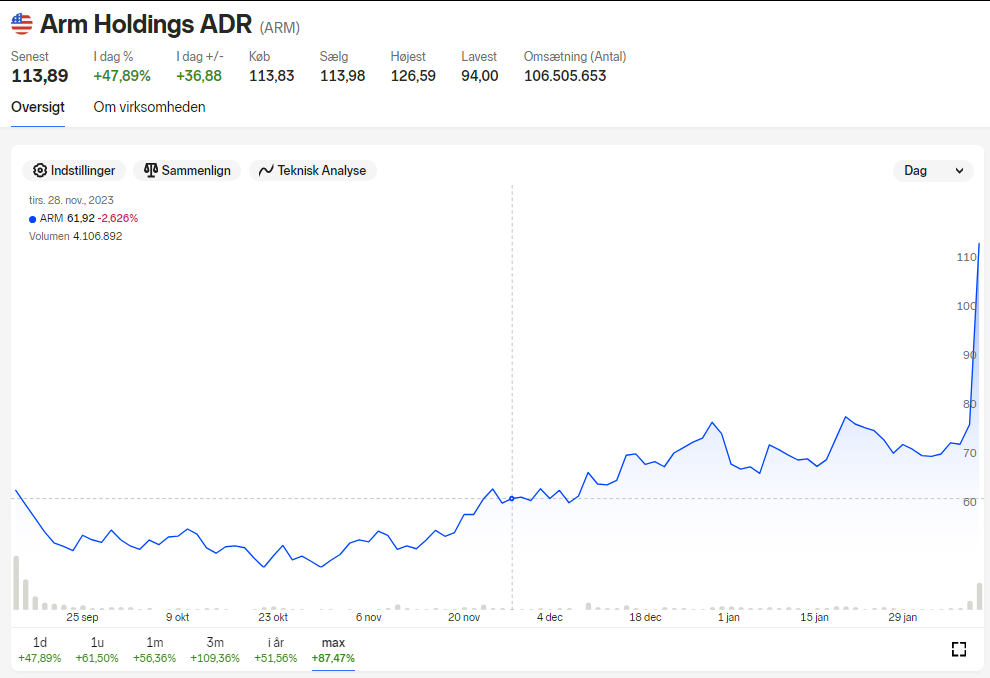Click the Arm Holdings ADR title
The width and height of the screenshot is (990, 678).
tap(146, 24)
